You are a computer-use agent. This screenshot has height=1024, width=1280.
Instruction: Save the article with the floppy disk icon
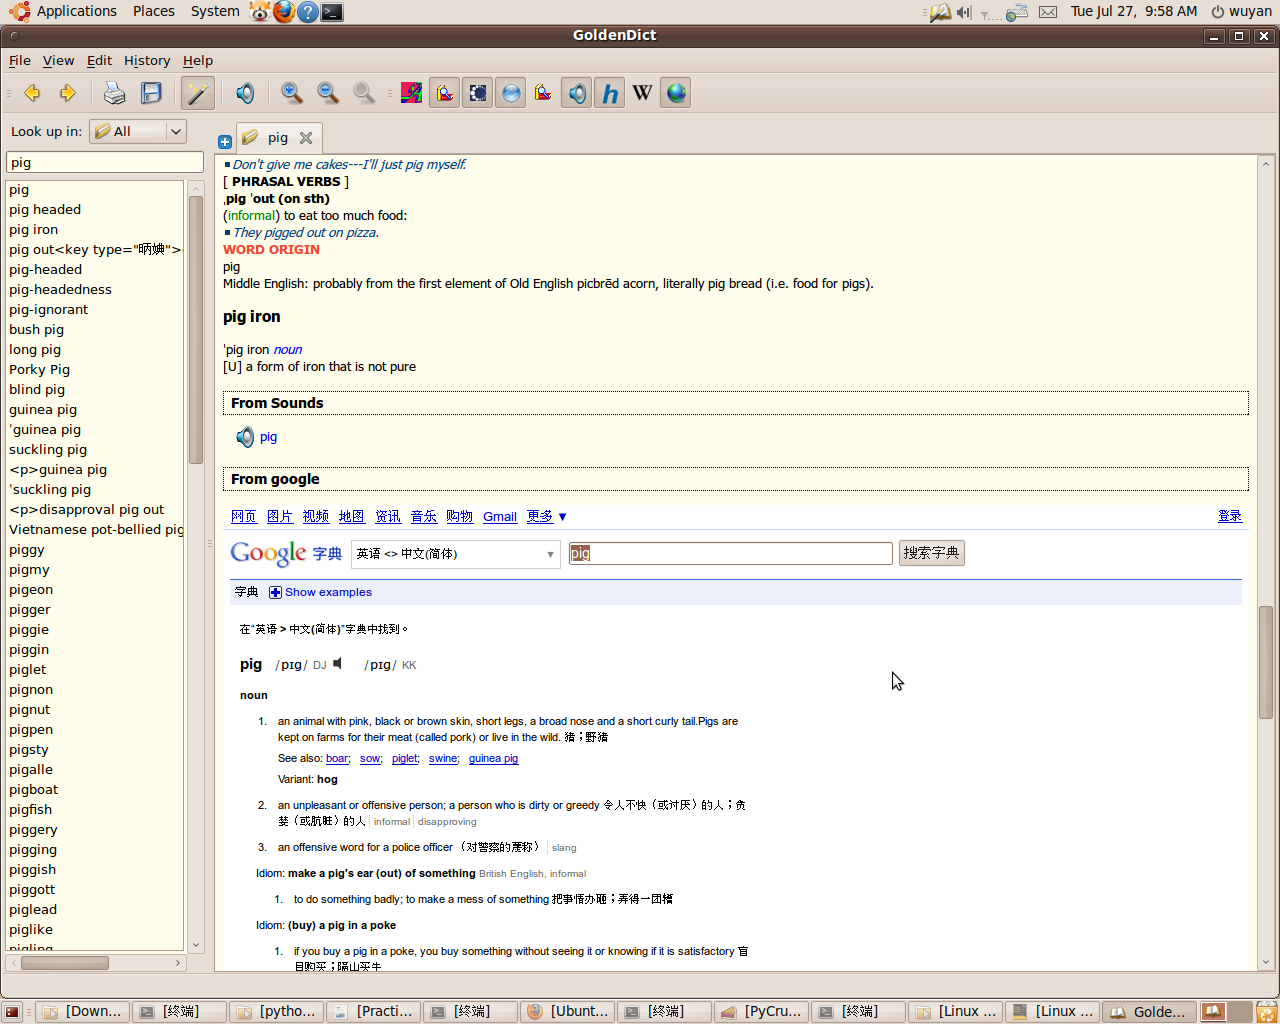point(151,93)
